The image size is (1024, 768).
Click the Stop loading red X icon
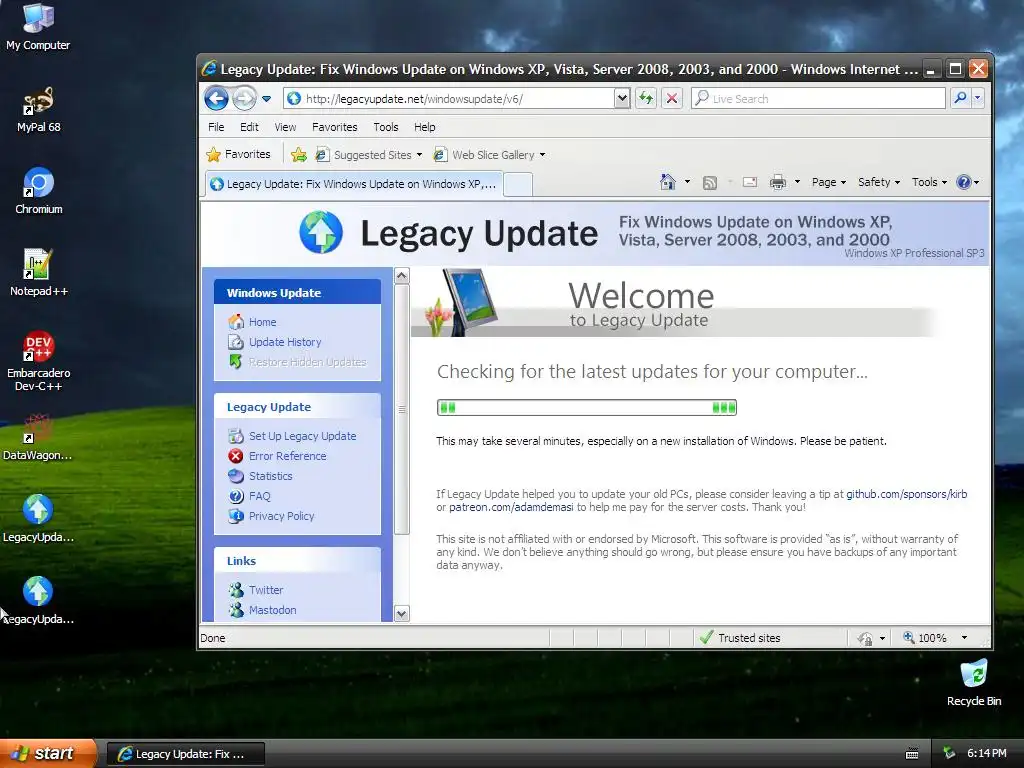point(671,99)
